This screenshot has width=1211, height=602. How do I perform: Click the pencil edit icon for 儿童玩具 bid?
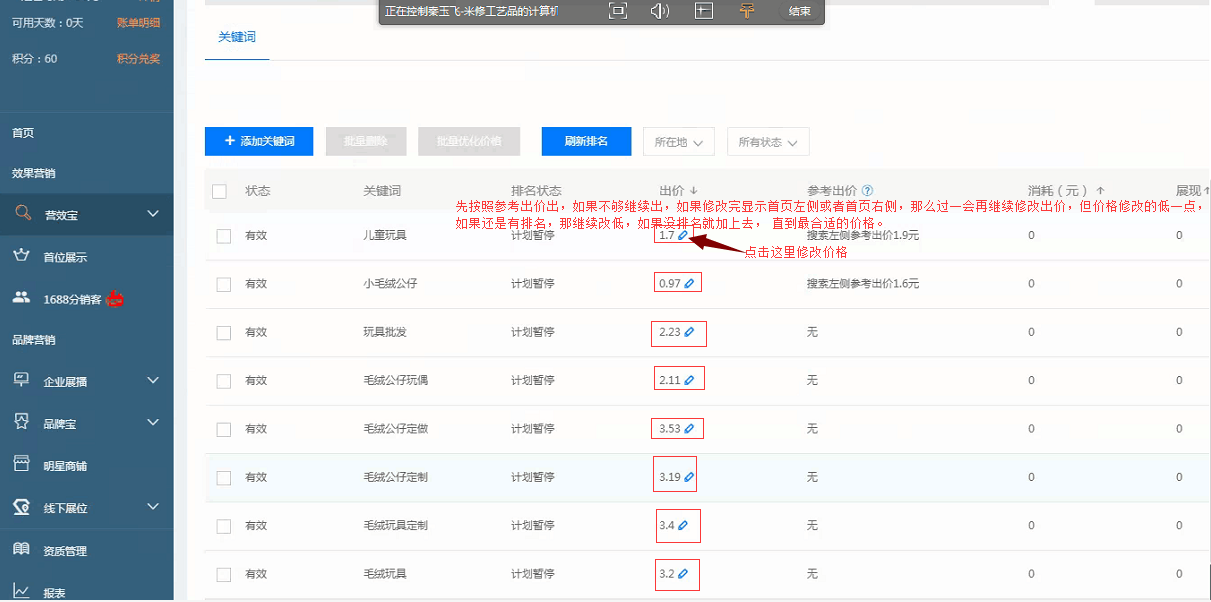[x=683, y=236]
